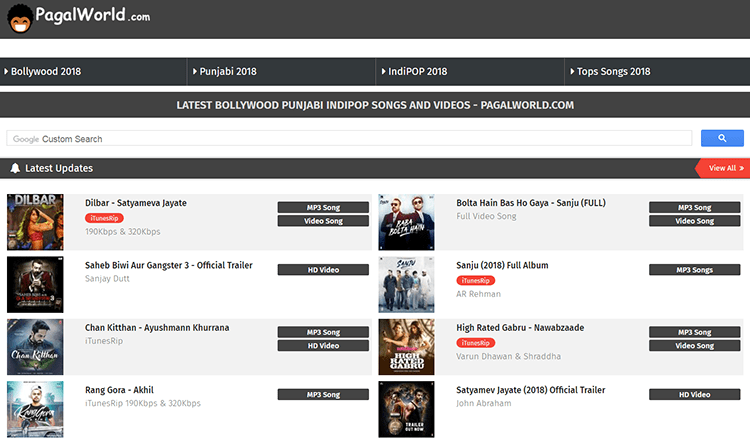Click Video Song for High Rated Gabru
Screen dimensions: 750x440
pyautogui.click(x=695, y=346)
